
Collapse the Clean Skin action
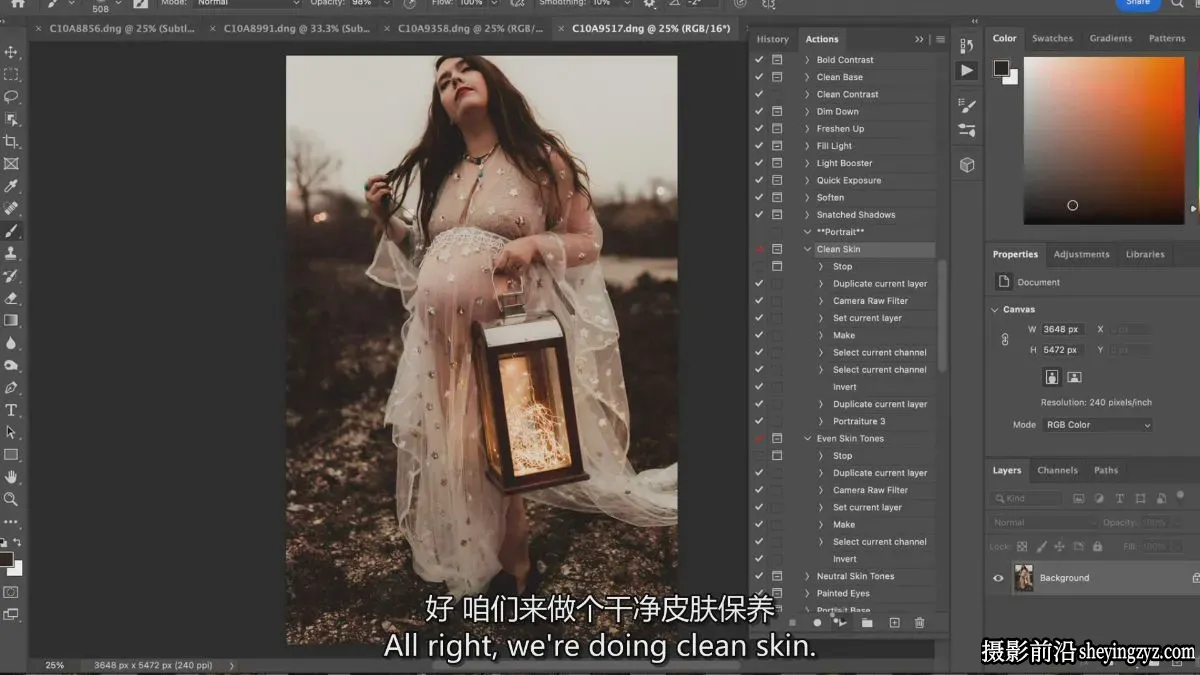click(808, 250)
